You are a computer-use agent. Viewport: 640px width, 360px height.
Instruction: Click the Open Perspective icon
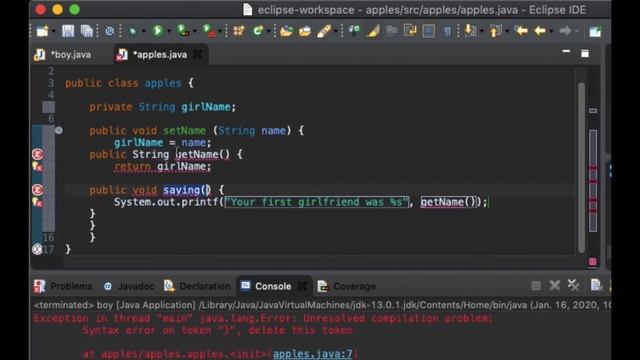595,31
